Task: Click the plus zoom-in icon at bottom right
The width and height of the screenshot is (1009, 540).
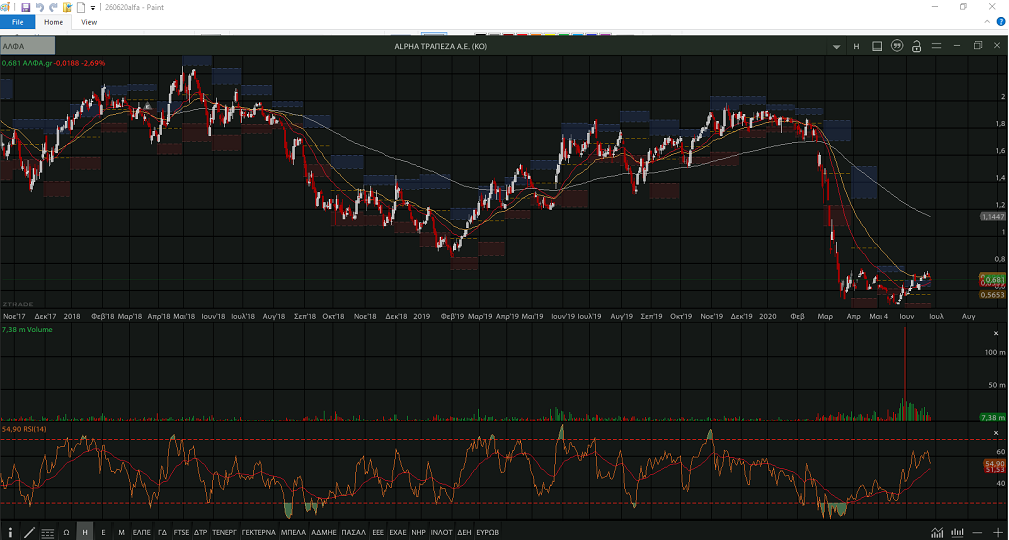Action: 997,532
